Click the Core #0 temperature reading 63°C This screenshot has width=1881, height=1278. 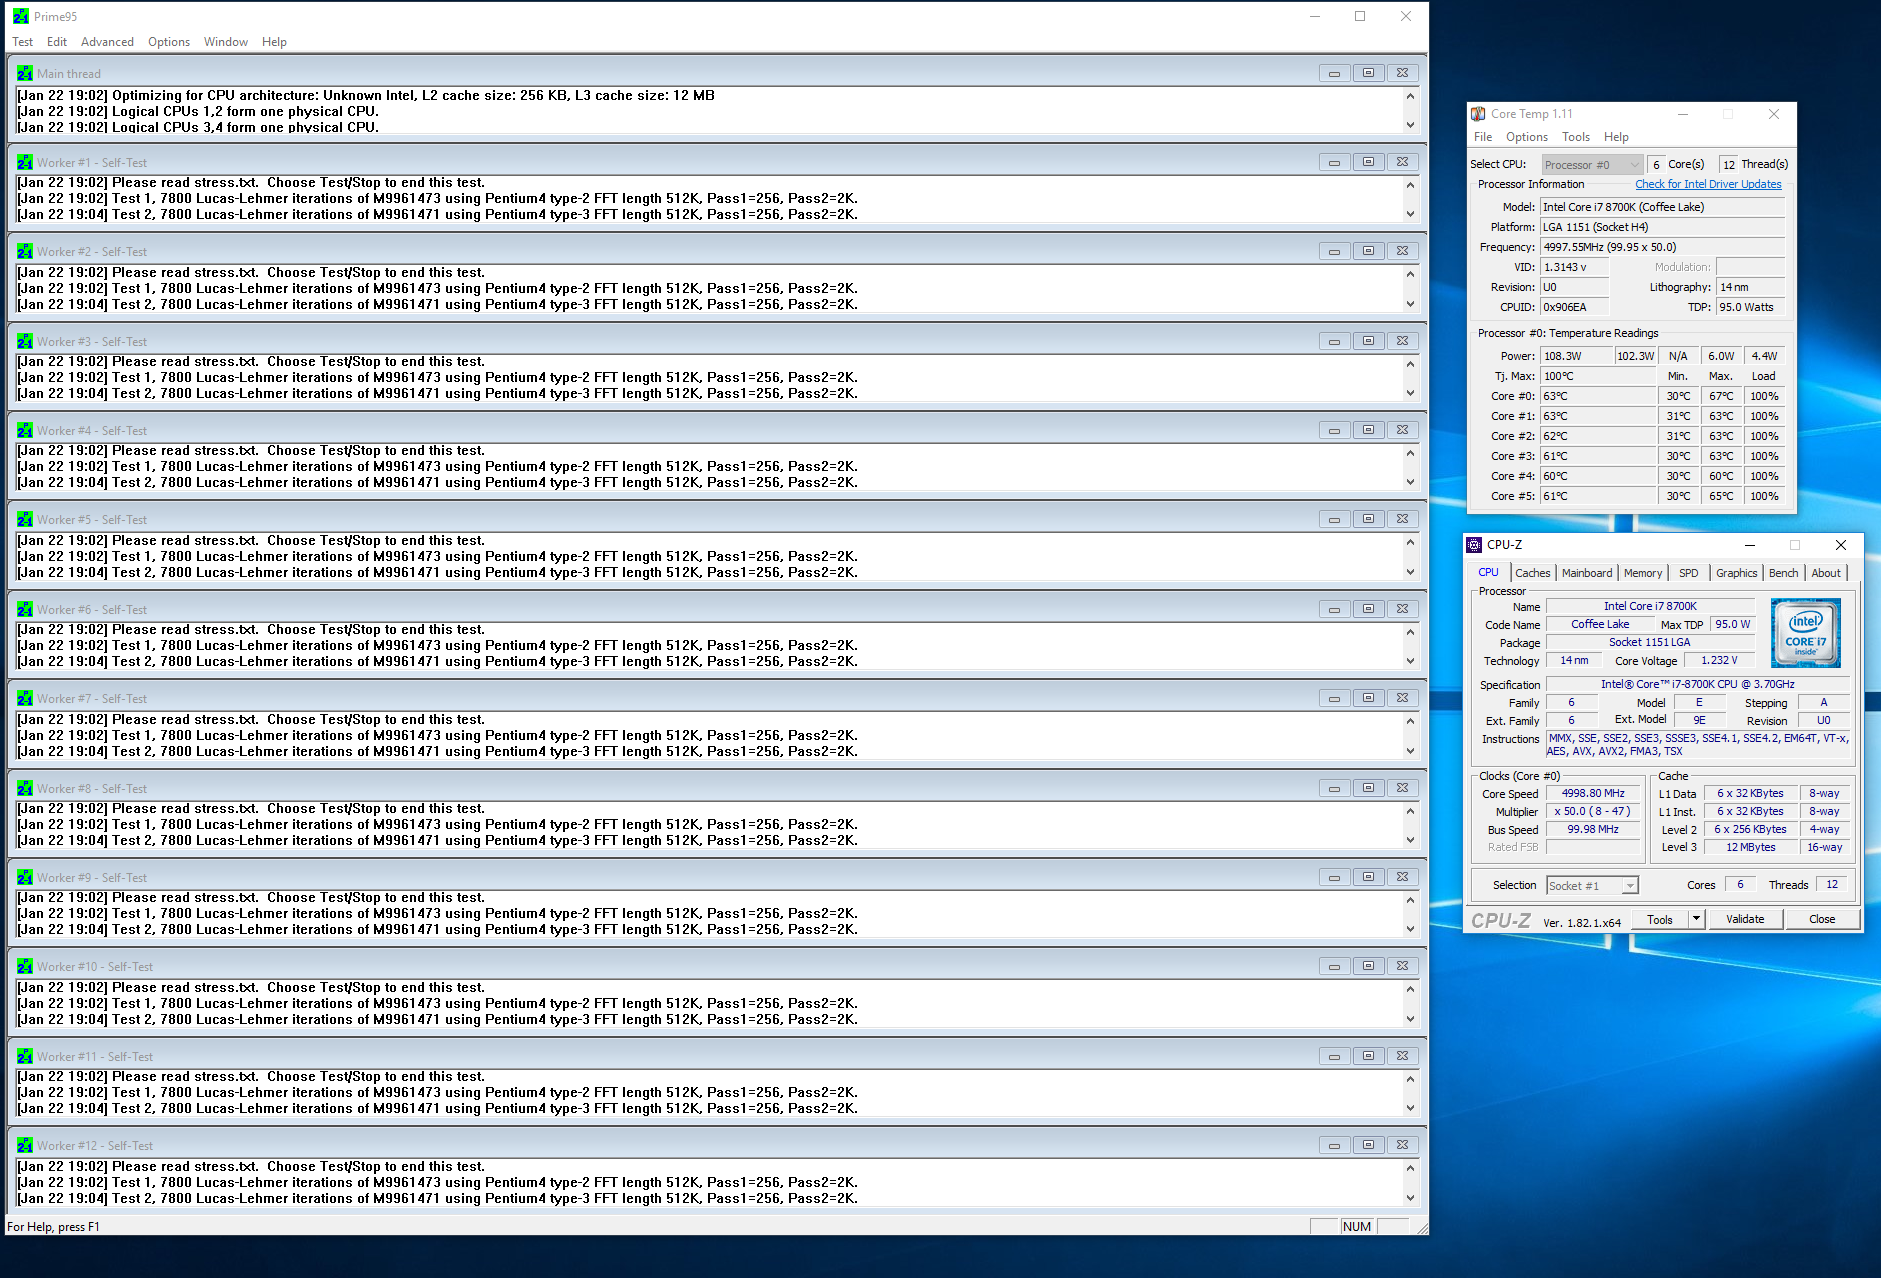[x=1598, y=396]
